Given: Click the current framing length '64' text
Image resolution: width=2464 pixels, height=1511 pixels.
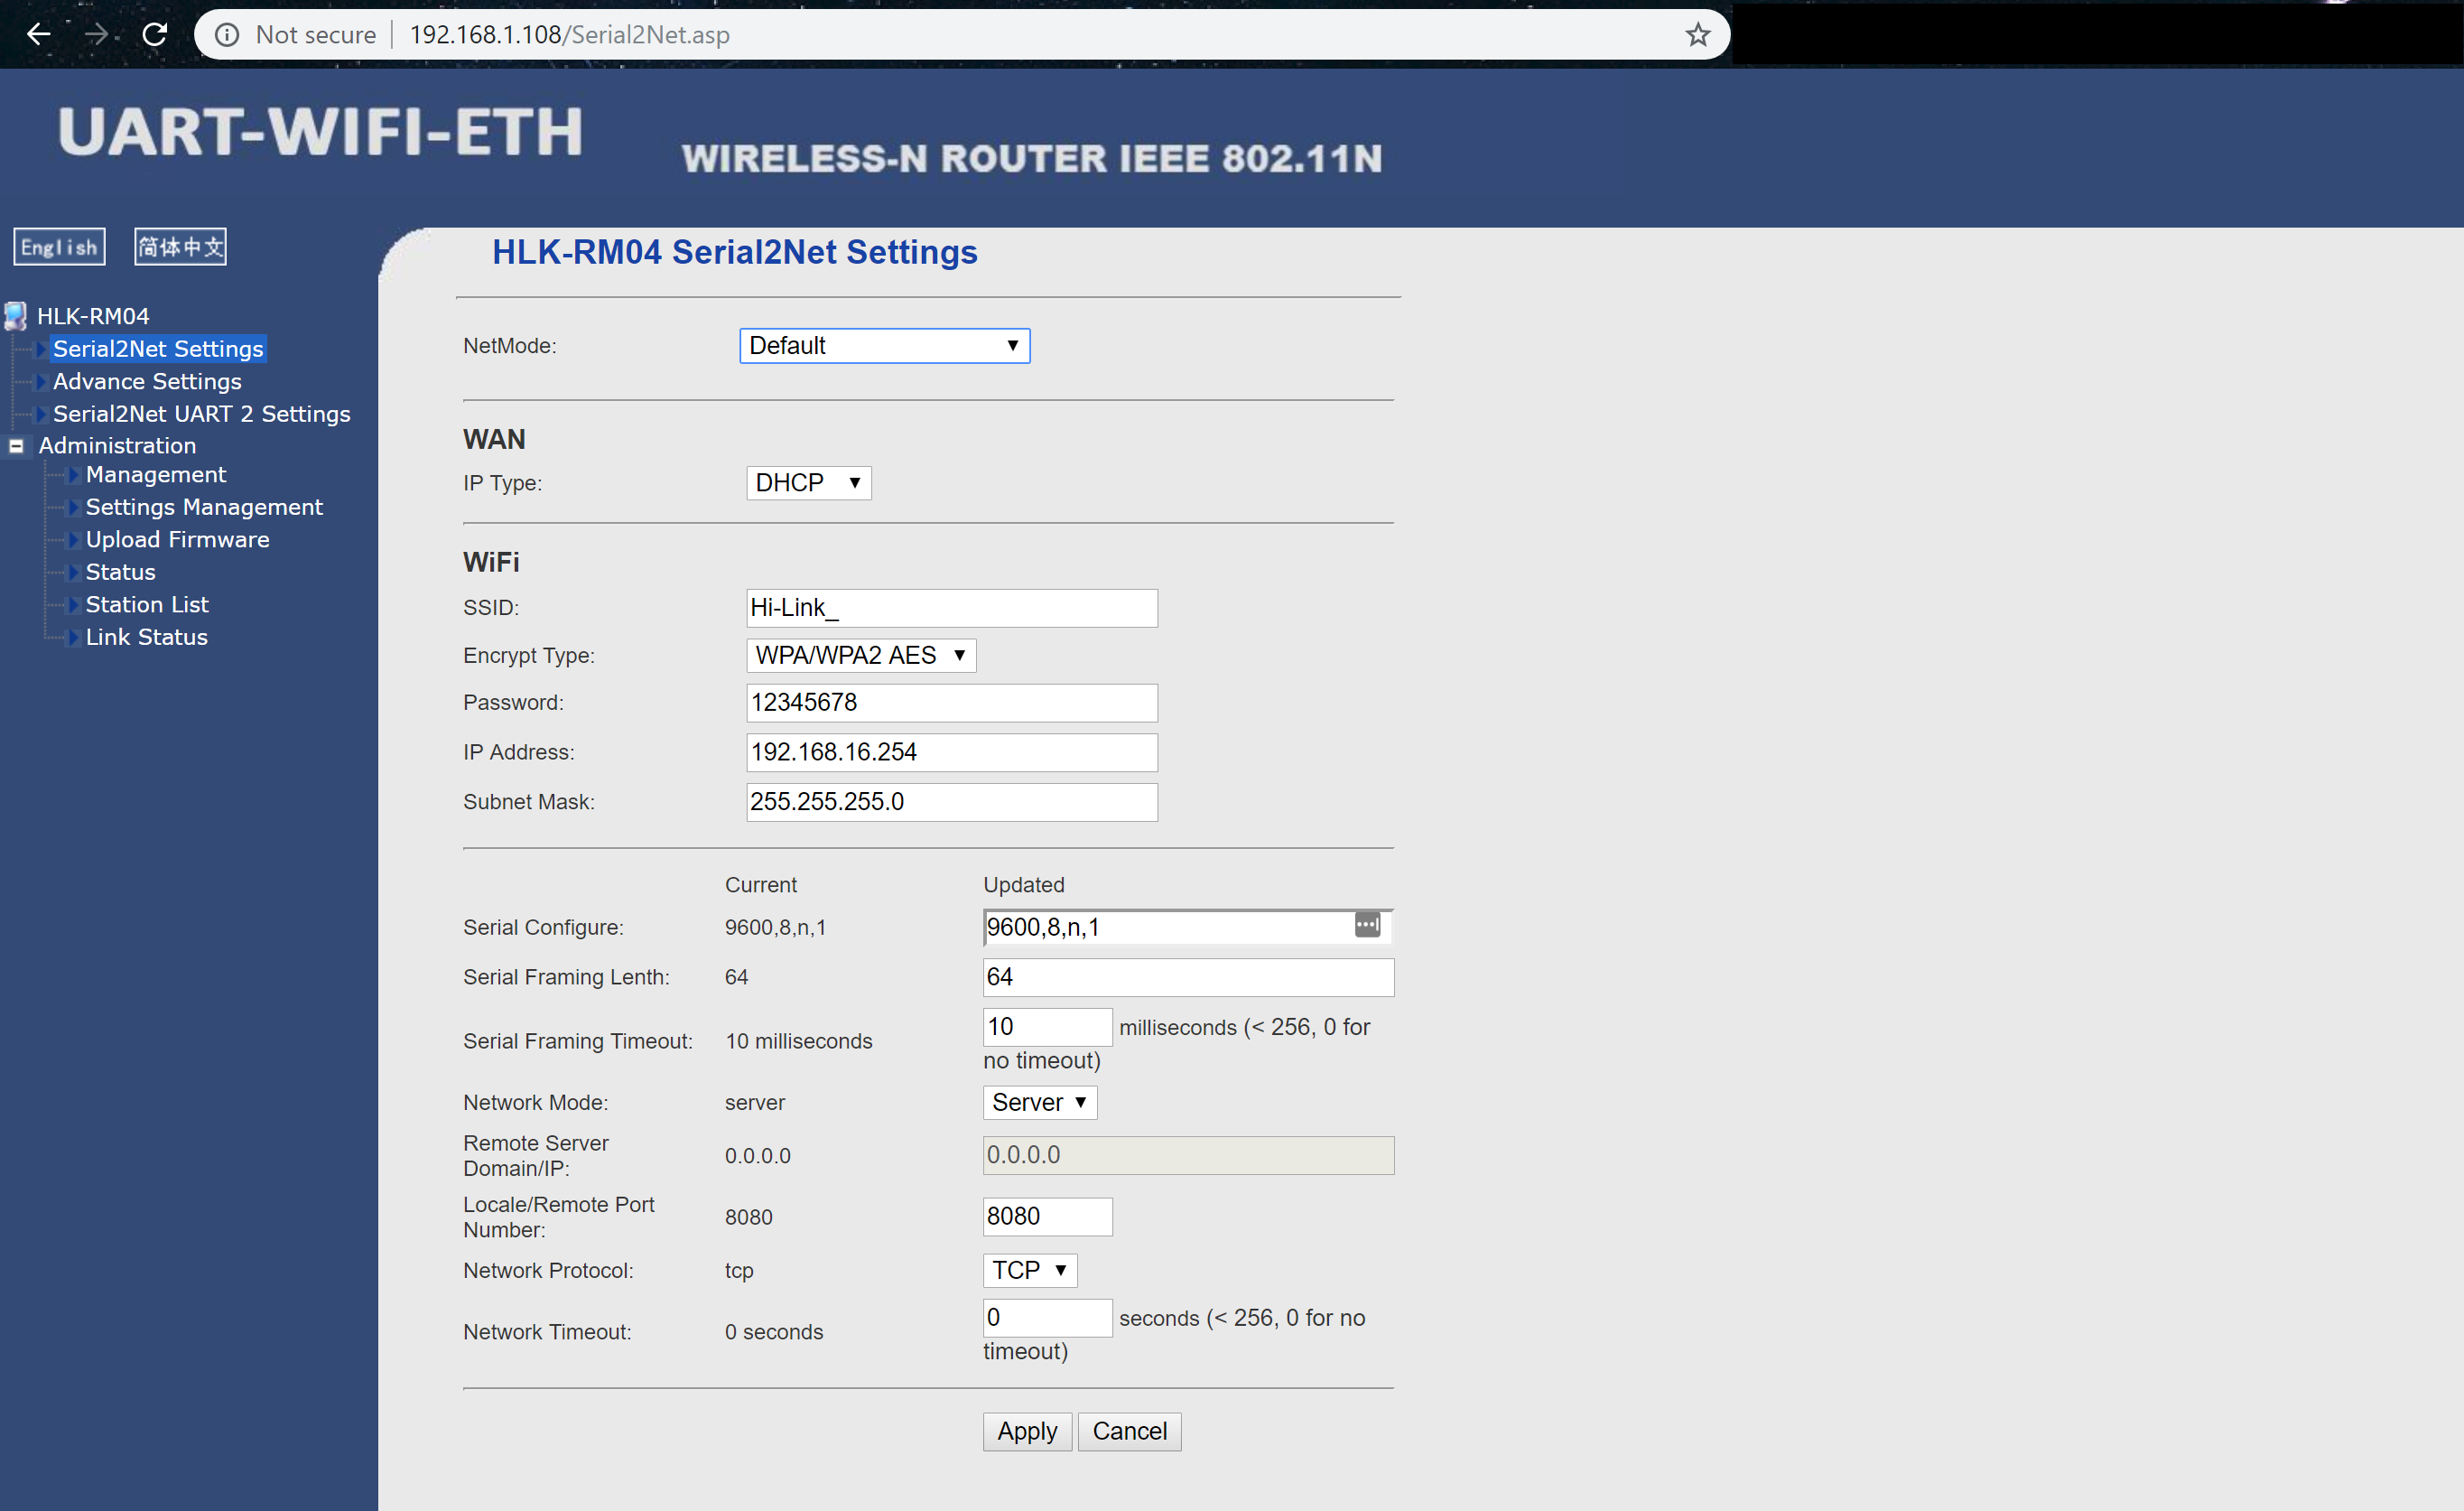Looking at the screenshot, I should point(737,977).
